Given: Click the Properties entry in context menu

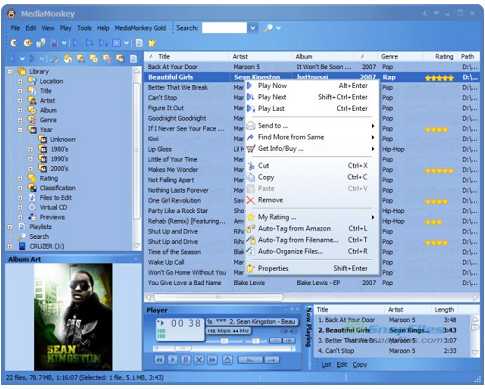Looking at the screenshot, I should [x=273, y=268].
